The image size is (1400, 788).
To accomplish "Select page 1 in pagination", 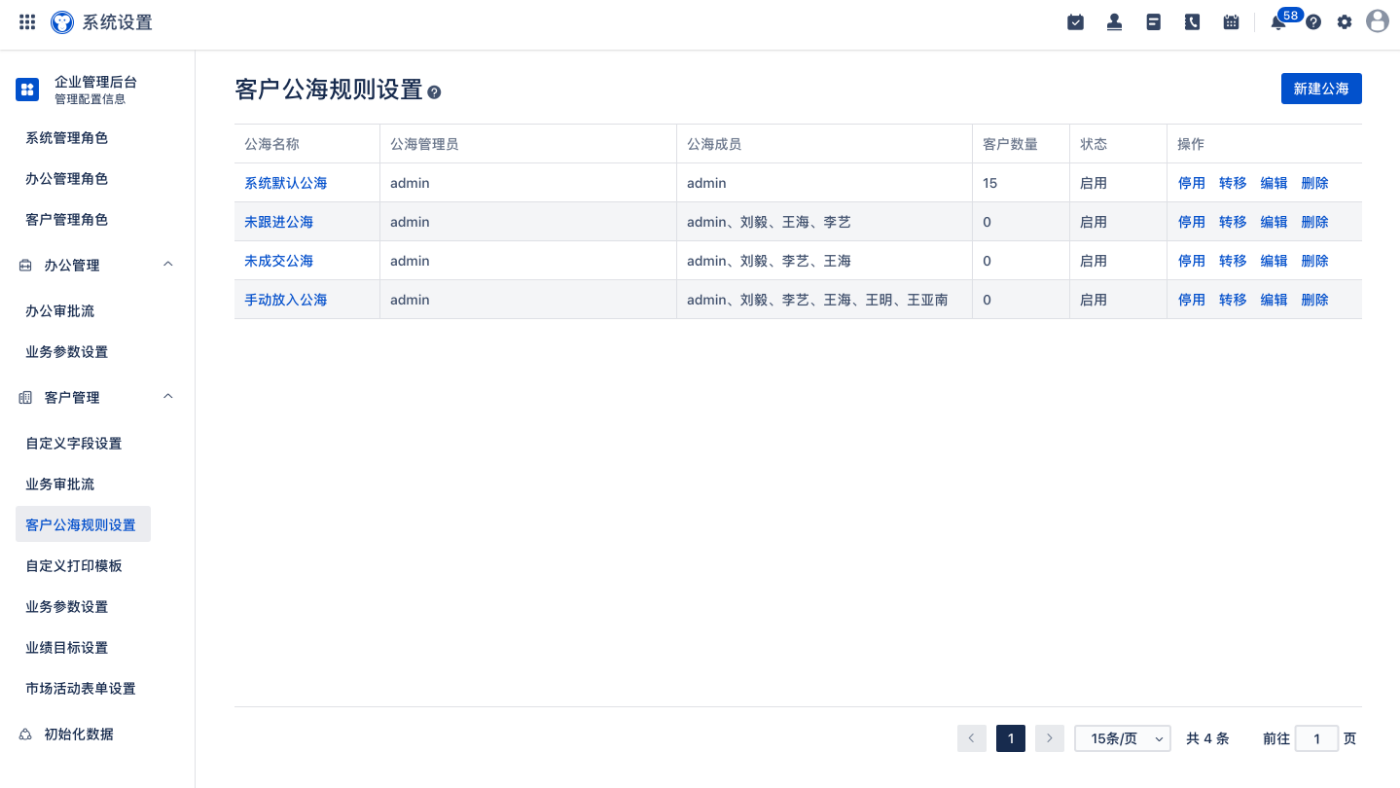I will 1010,739.
